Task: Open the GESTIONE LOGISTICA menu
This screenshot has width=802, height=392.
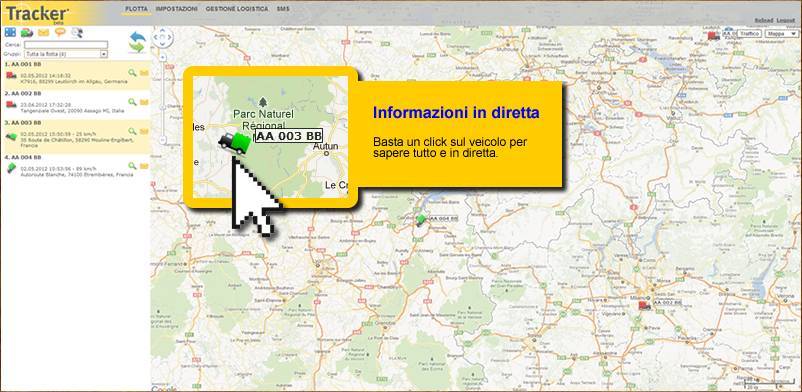Action: click(x=237, y=9)
